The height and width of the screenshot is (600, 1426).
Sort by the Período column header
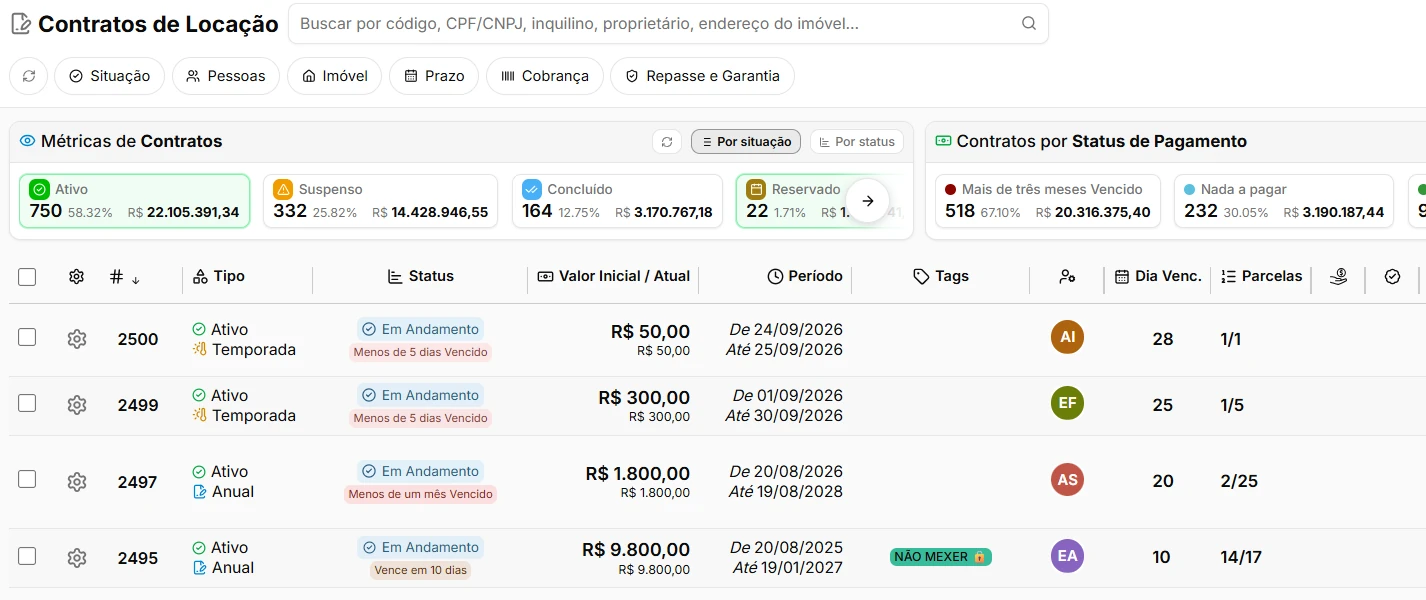(x=804, y=276)
